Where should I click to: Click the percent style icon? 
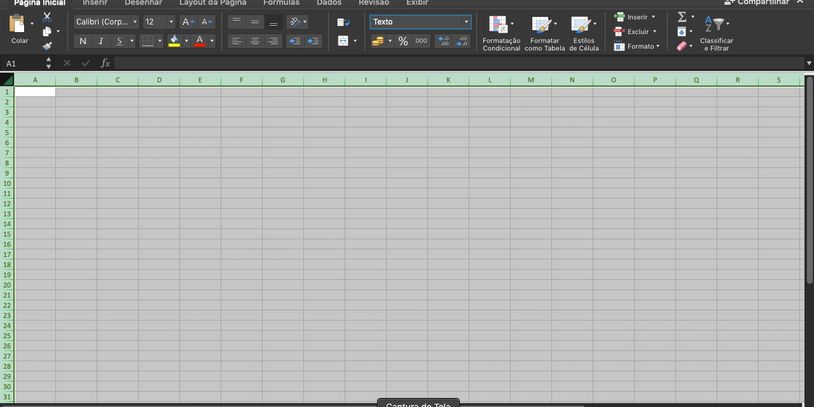[403, 41]
